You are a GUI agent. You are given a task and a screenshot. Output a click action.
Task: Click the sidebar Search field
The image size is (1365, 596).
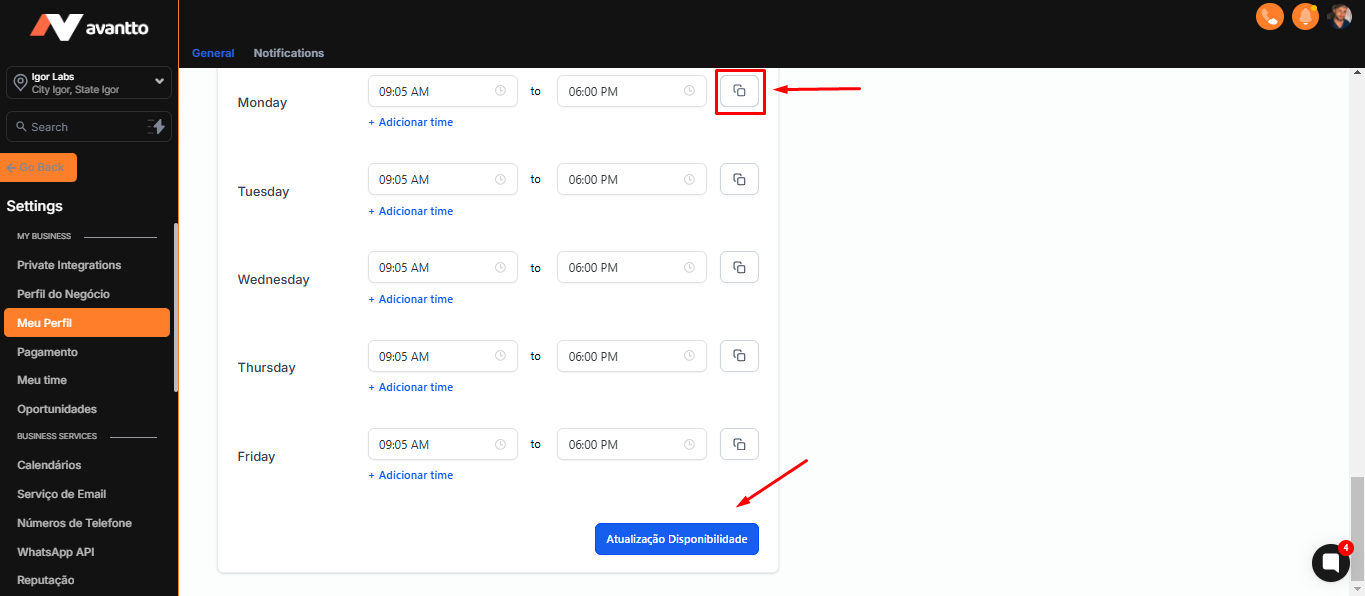pos(75,127)
